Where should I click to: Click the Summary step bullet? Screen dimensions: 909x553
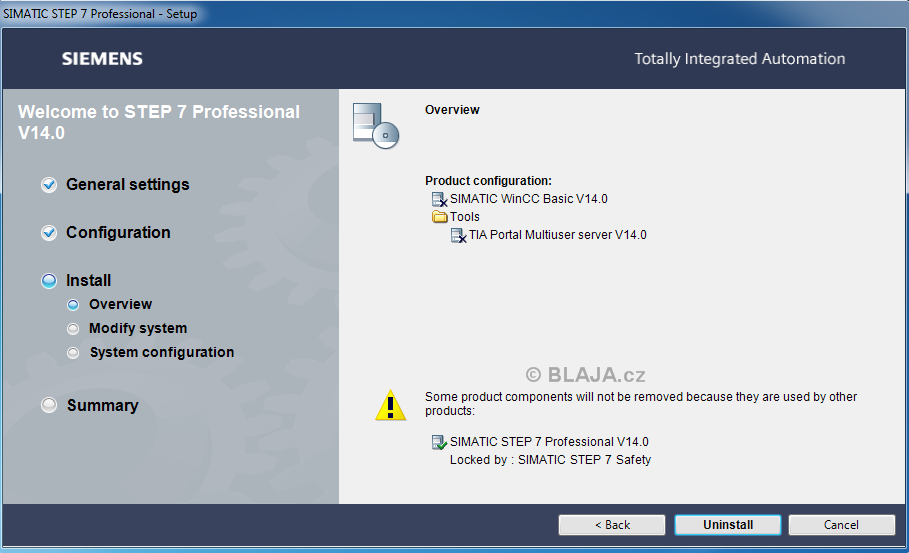click(49, 405)
